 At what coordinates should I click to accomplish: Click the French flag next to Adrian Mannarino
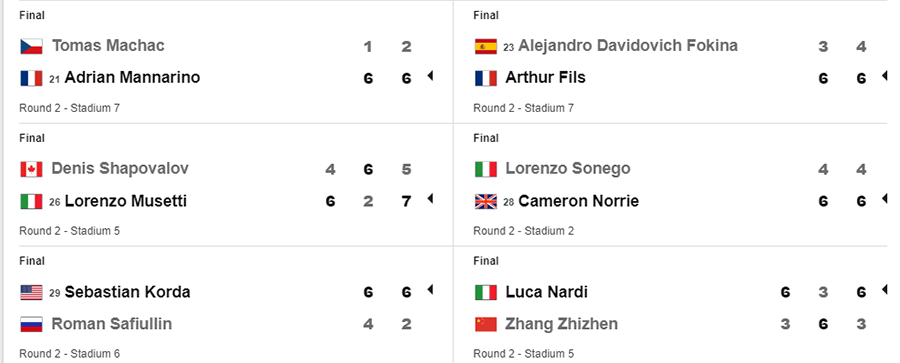click(32, 79)
